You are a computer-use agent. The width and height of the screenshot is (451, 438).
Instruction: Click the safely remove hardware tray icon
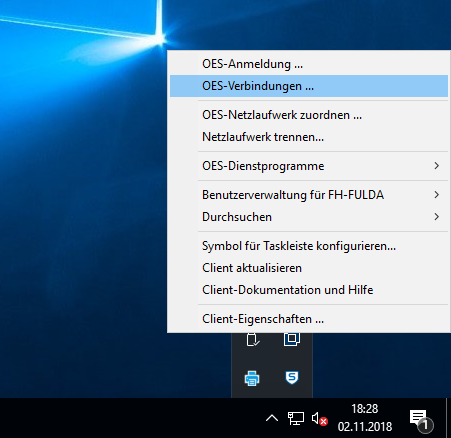tap(252, 340)
